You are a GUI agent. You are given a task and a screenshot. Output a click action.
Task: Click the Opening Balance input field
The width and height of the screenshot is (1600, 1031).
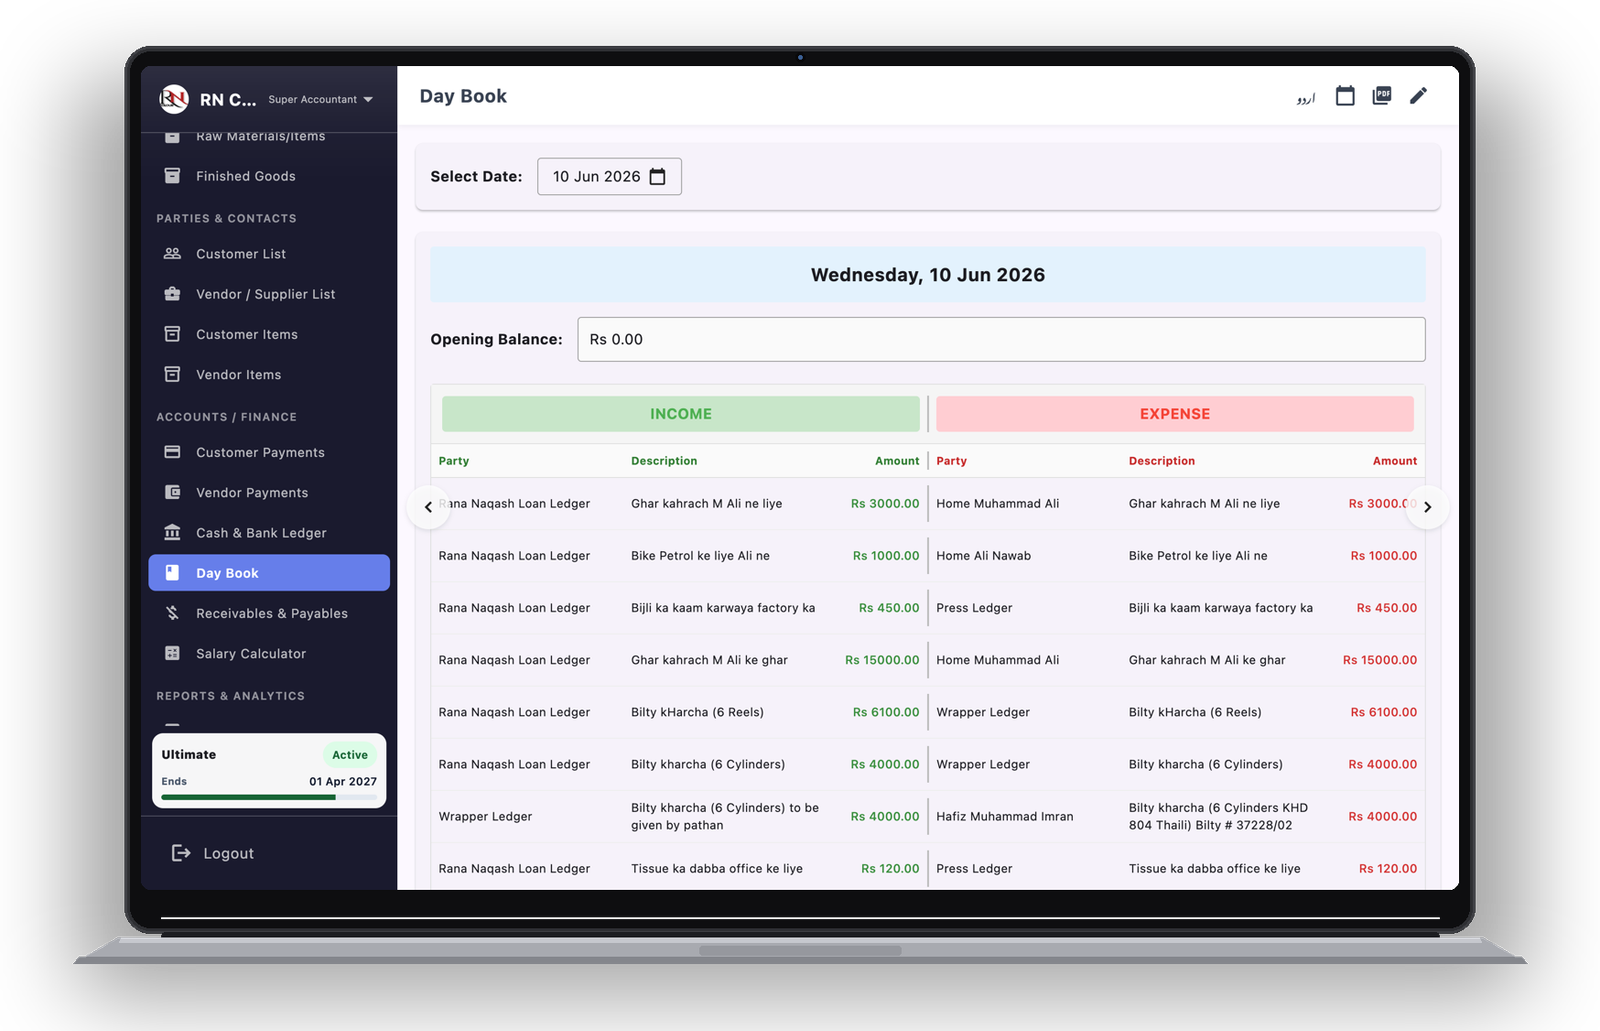[1001, 339]
